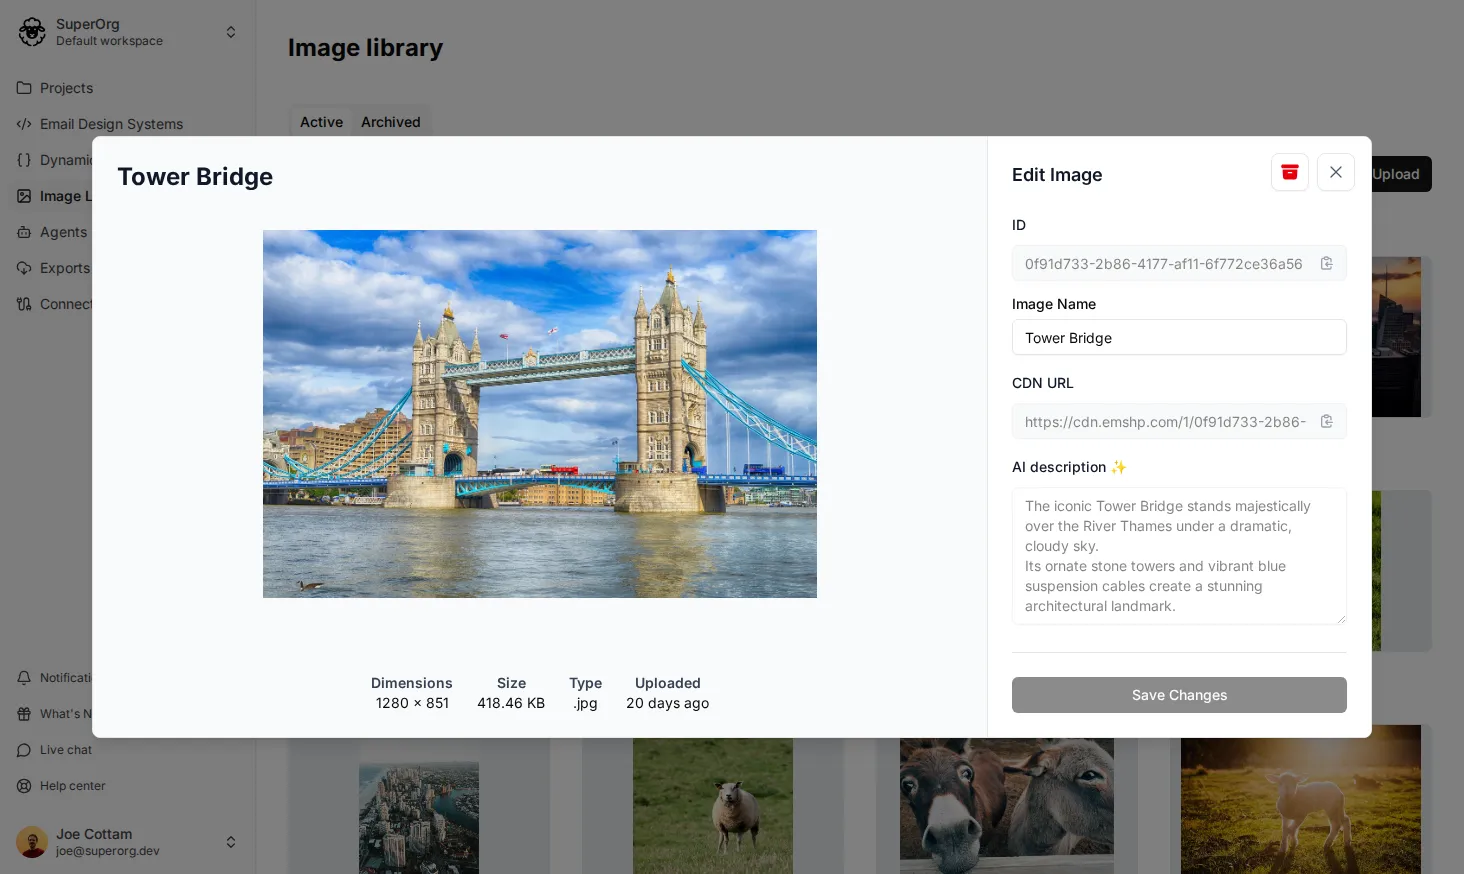
Task: Click the red archive icon button
Action: tap(1289, 172)
